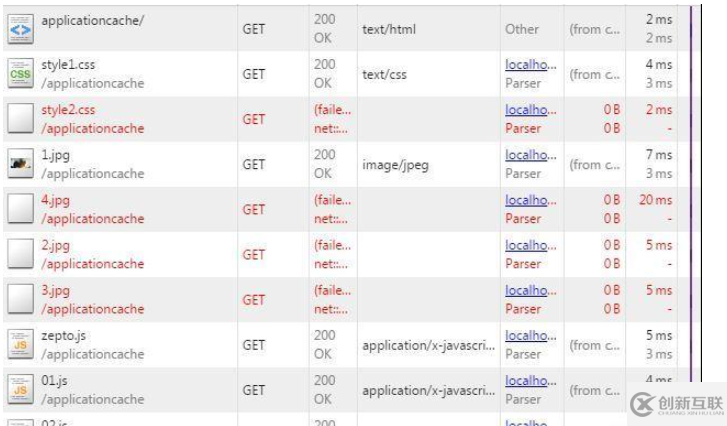Click the 20 ms time of 4.jpg
This screenshot has height=426, width=727.
pos(656,200)
